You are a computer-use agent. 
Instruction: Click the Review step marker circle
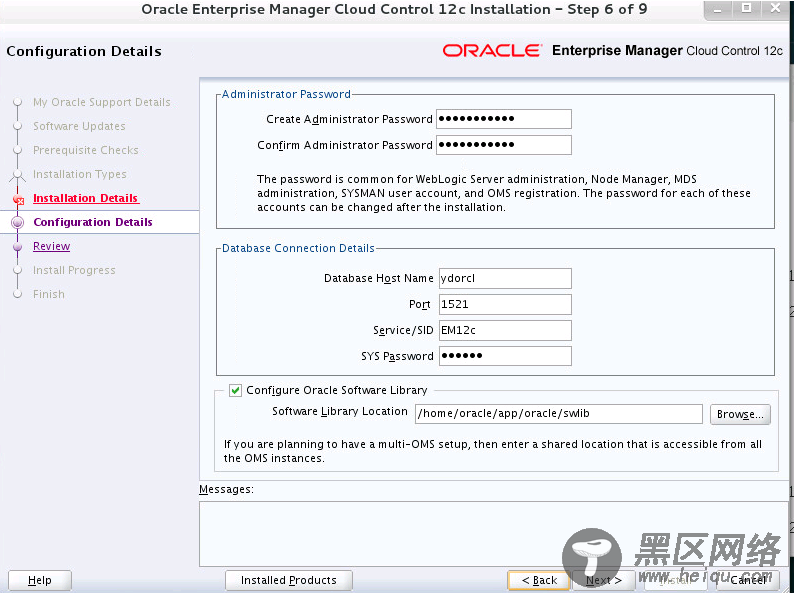coord(18,247)
